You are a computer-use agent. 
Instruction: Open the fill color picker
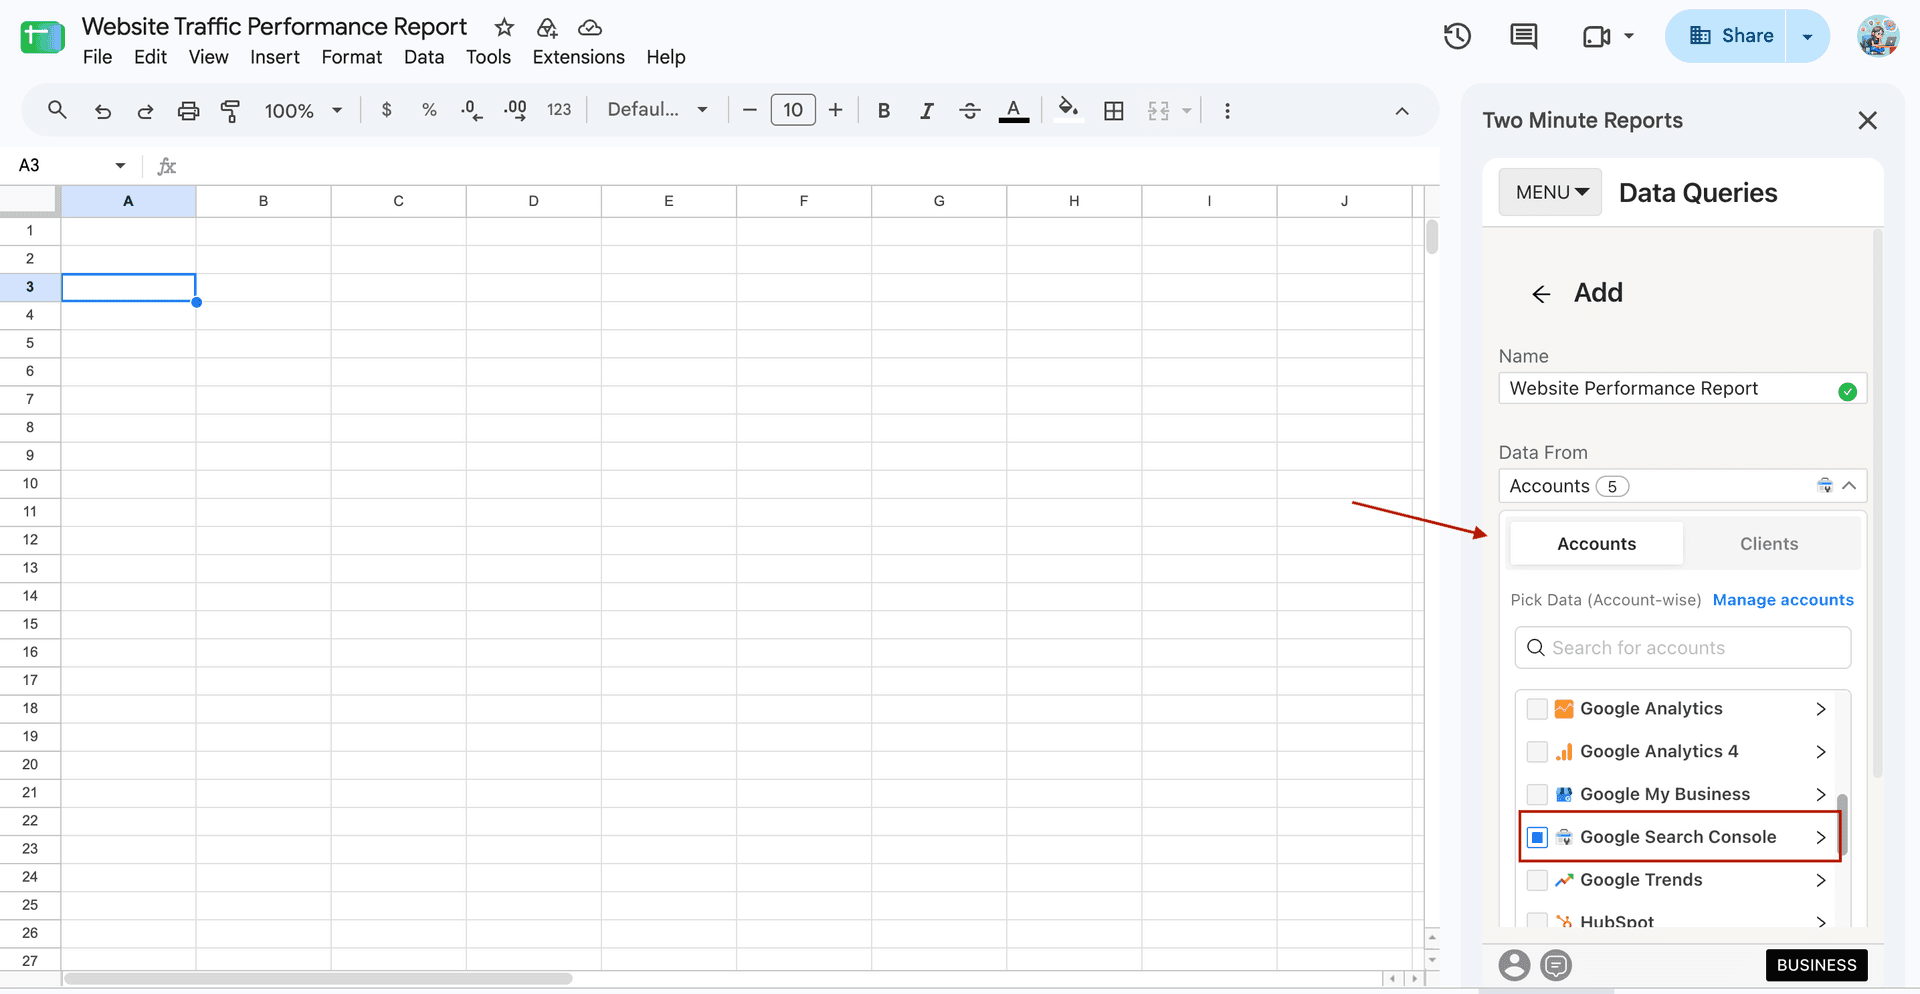(1068, 109)
